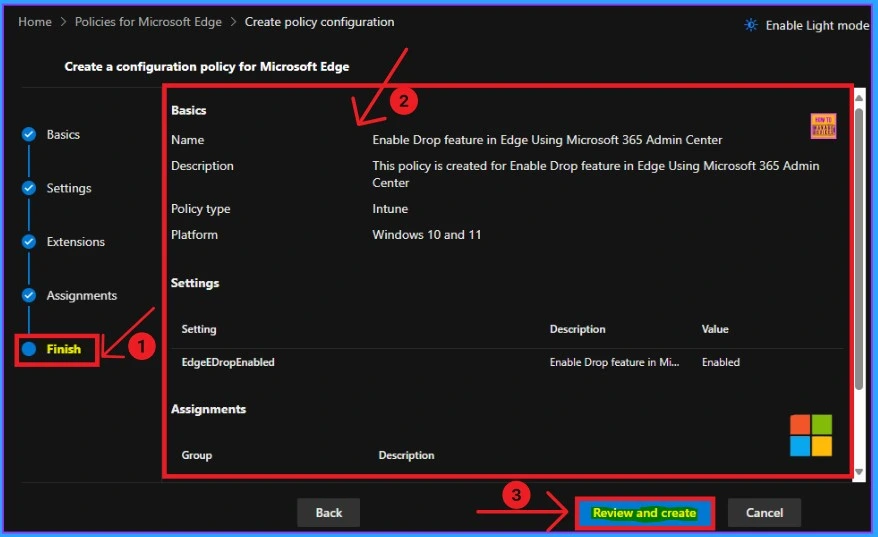Click the Group column header
Screen dimensions: 878x537
197,455
